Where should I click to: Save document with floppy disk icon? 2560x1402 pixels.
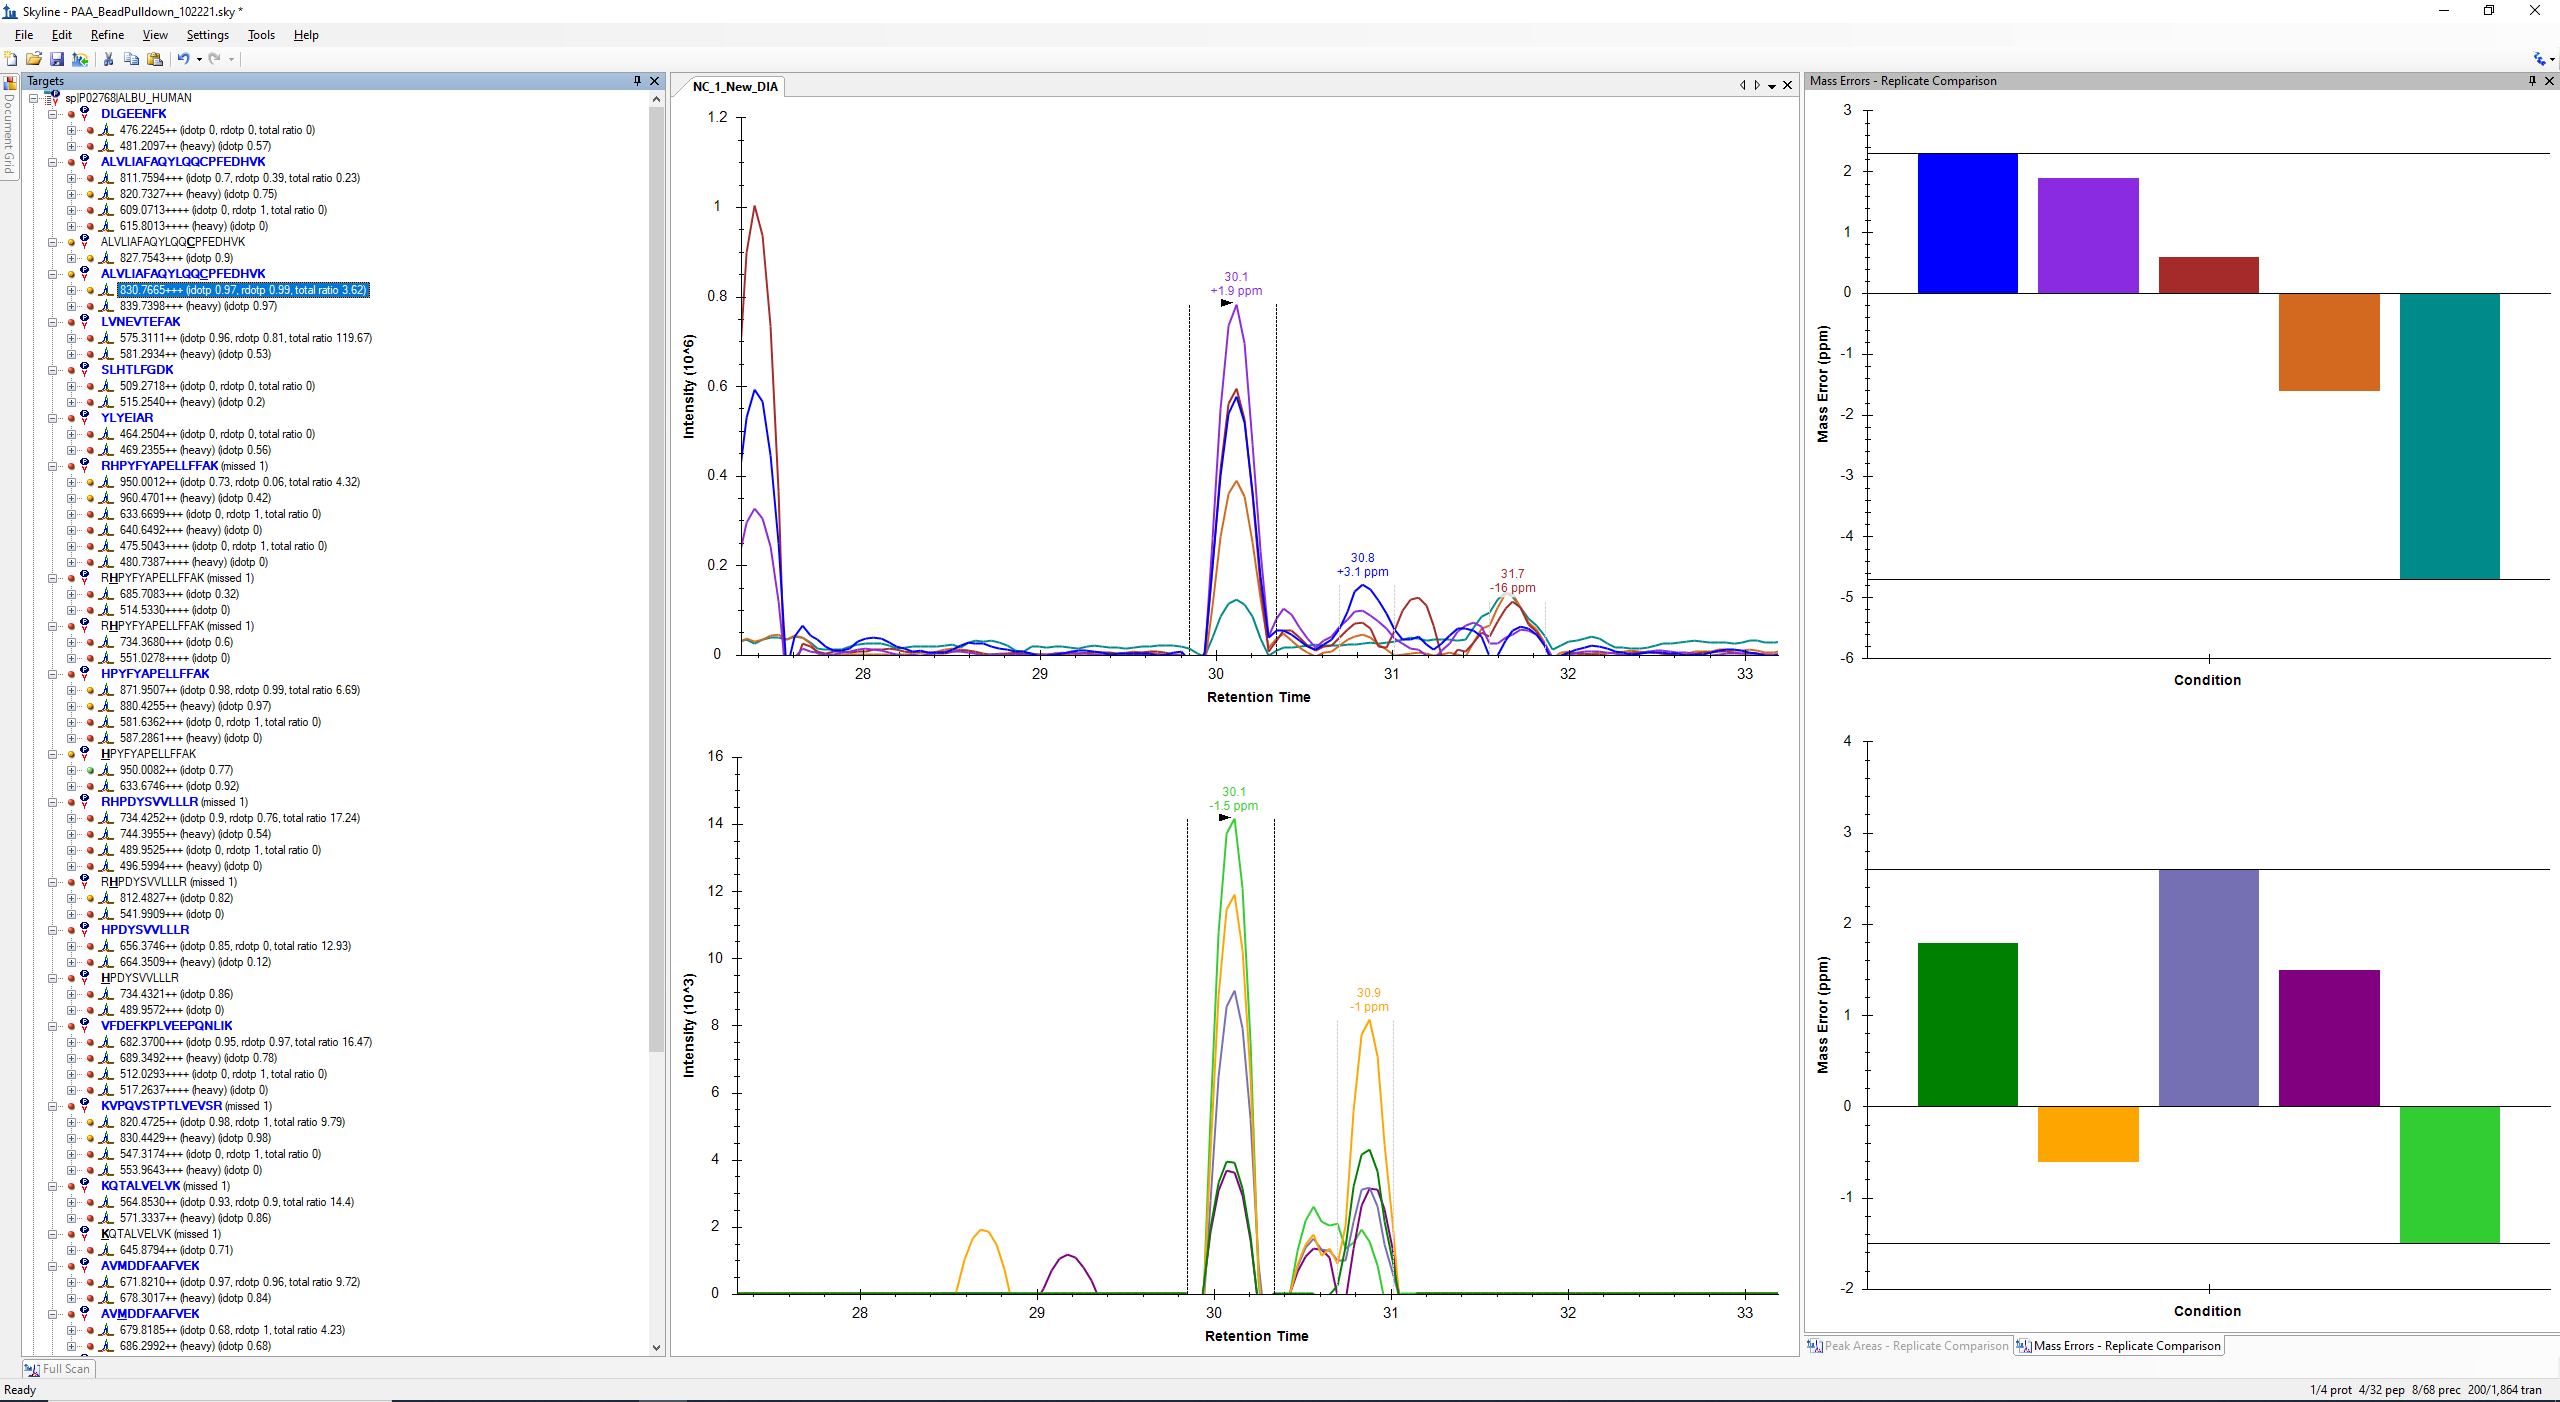57,59
